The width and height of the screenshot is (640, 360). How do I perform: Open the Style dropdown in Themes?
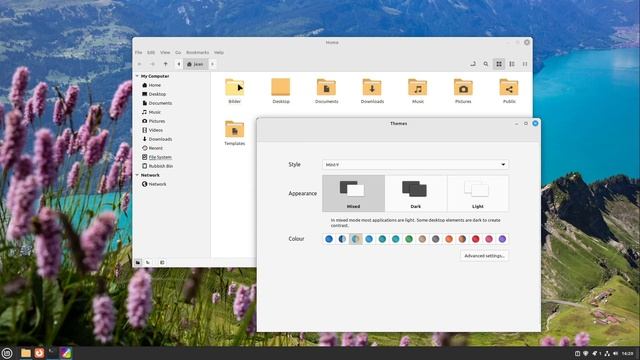point(416,164)
